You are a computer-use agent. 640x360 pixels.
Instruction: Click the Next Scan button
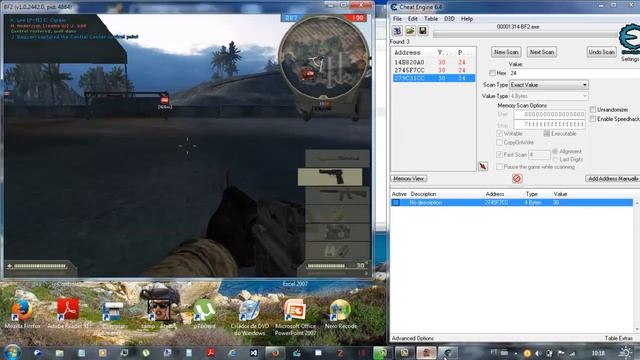(x=542, y=52)
